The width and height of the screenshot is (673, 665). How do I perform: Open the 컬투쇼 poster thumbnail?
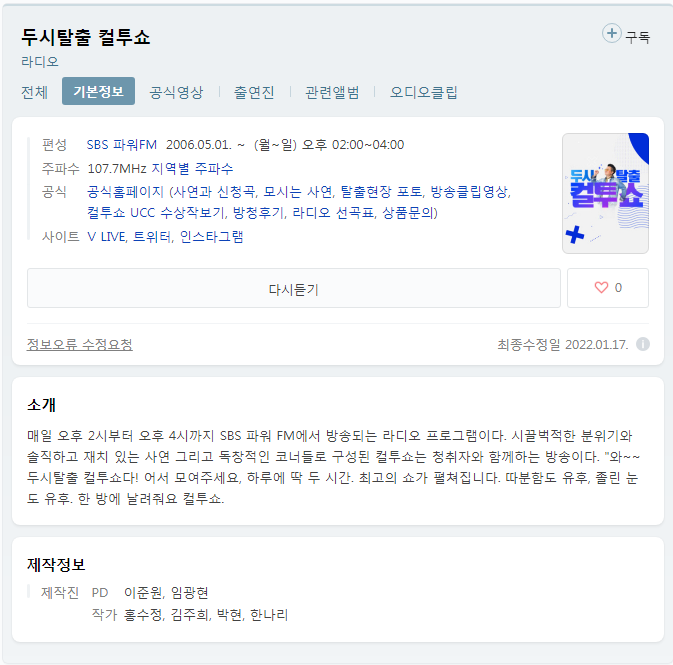[605, 193]
